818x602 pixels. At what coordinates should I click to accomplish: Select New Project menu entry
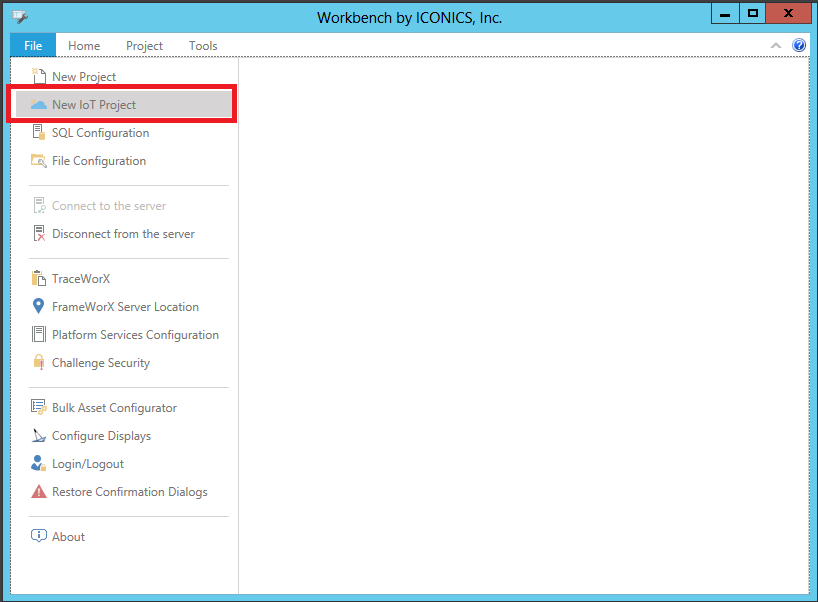point(124,76)
